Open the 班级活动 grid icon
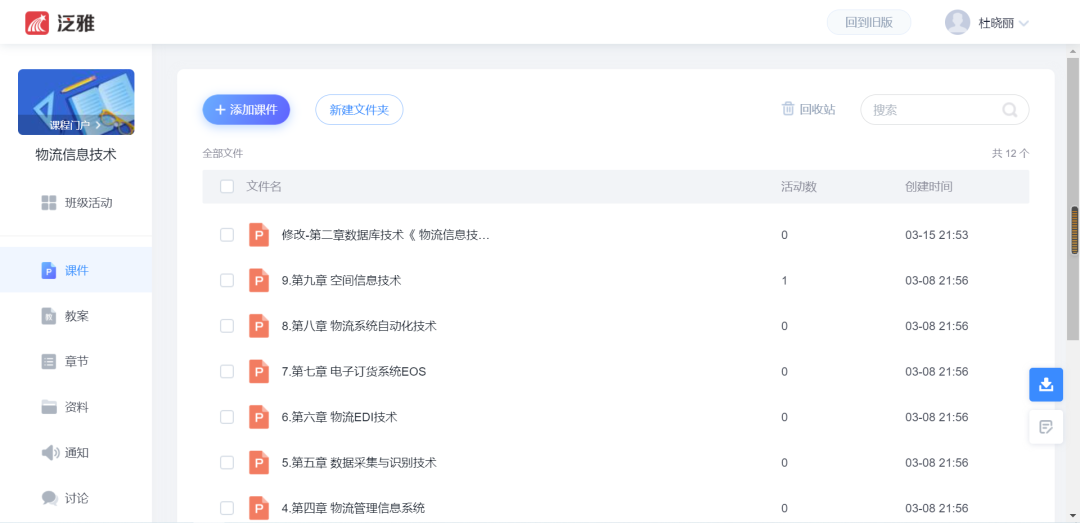 pos(49,203)
